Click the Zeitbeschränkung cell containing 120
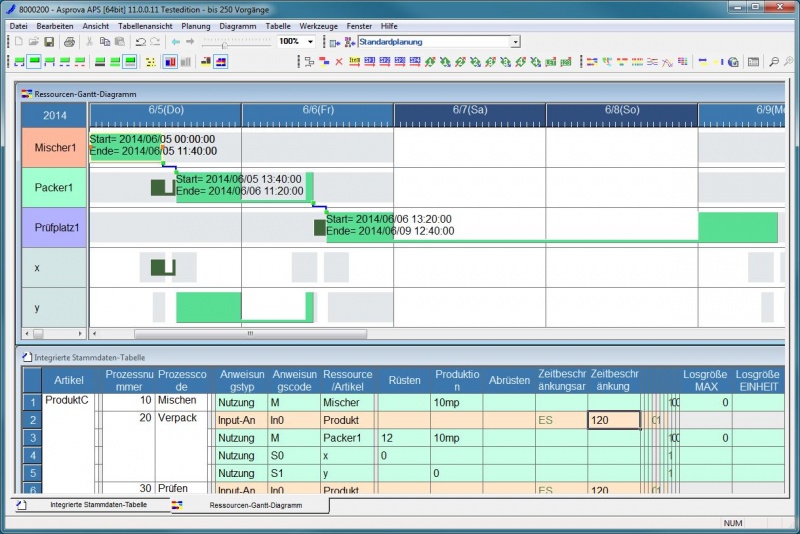Viewport: 800px width, 534px height. [613, 420]
